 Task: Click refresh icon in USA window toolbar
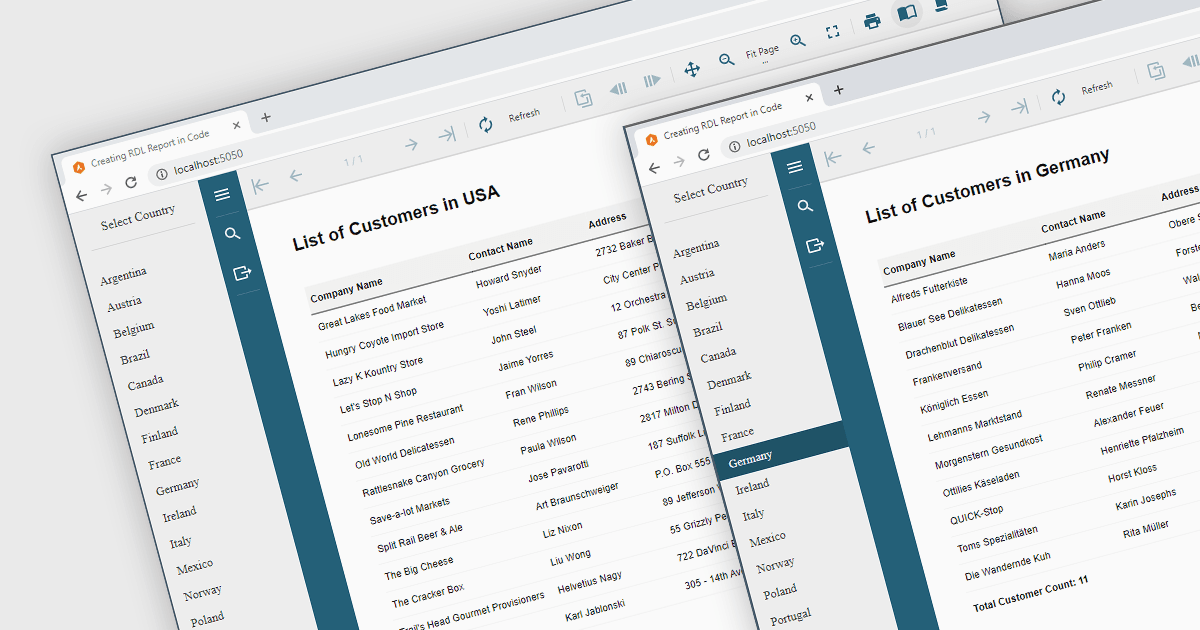click(x=486, y=124)
